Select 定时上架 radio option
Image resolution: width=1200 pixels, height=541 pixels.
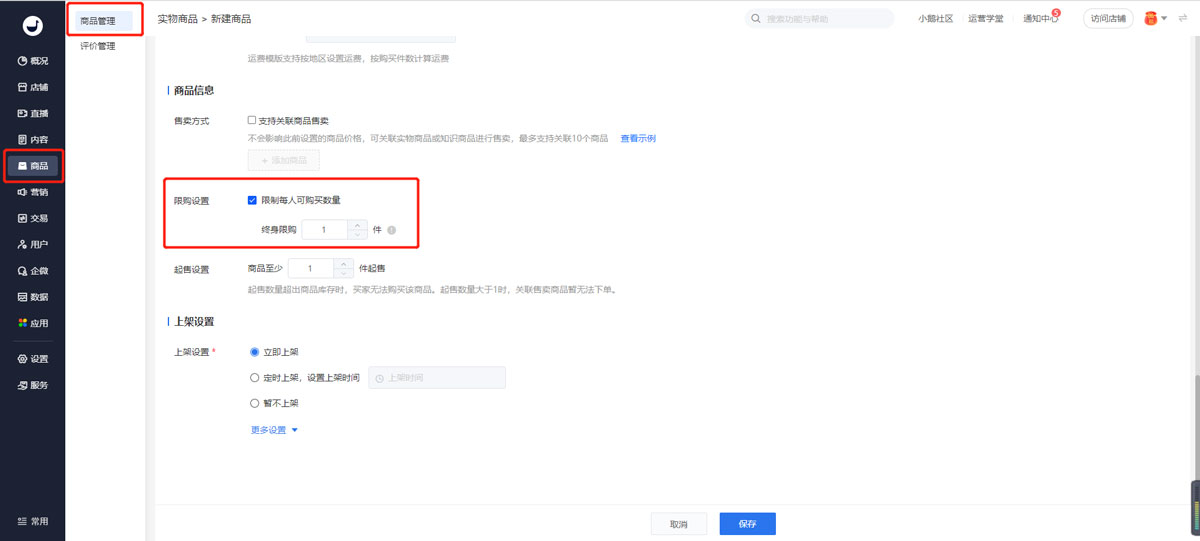[254, 378]
